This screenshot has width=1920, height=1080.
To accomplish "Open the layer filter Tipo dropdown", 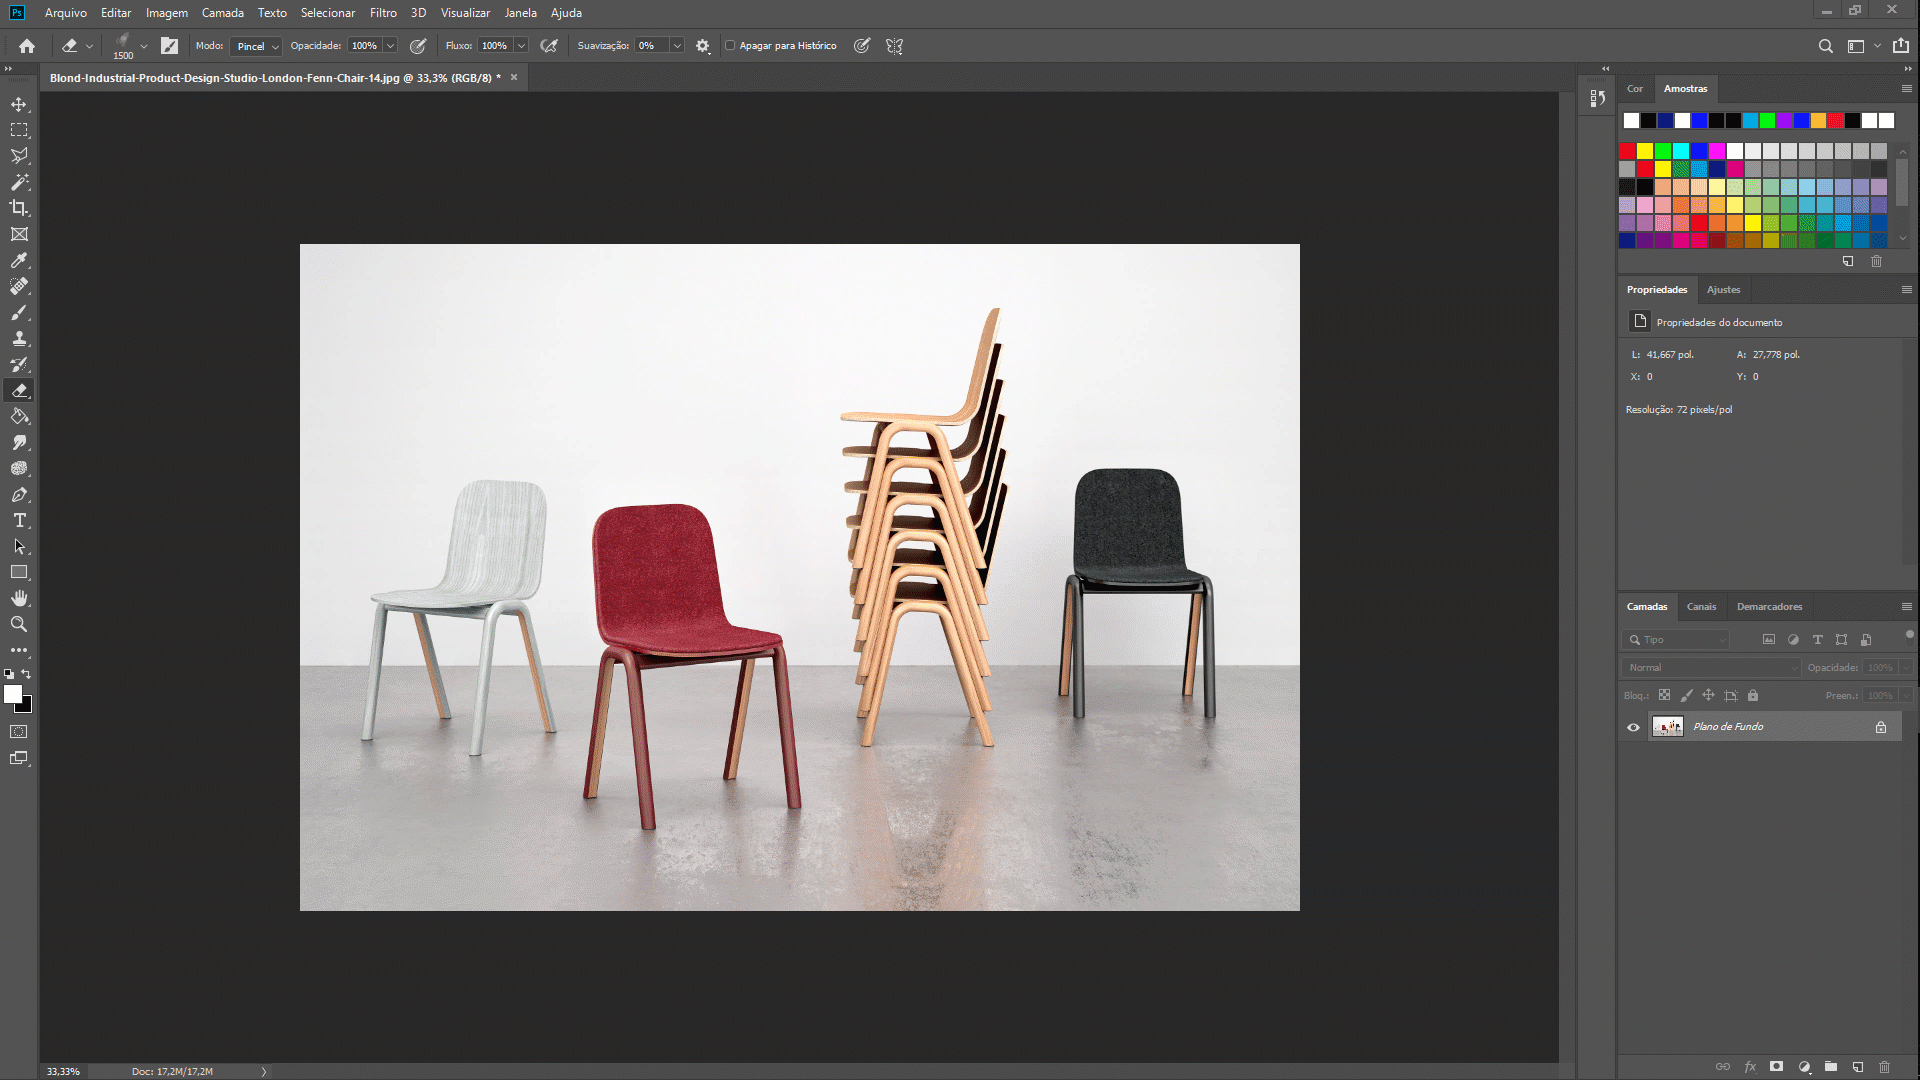I will coord(1676,640).
